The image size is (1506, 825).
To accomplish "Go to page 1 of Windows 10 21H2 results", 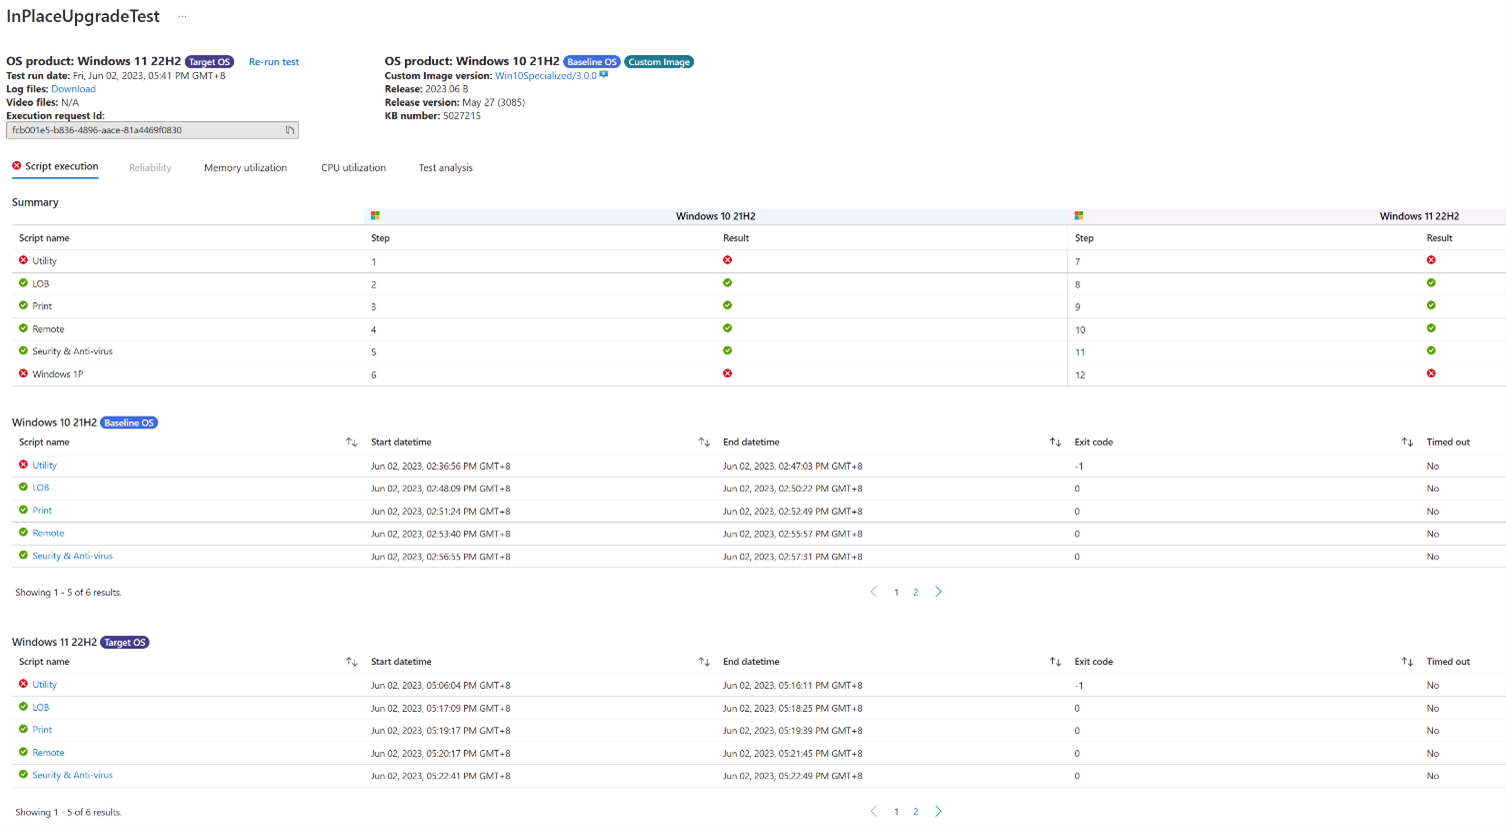I will click(x=896, y=593).
